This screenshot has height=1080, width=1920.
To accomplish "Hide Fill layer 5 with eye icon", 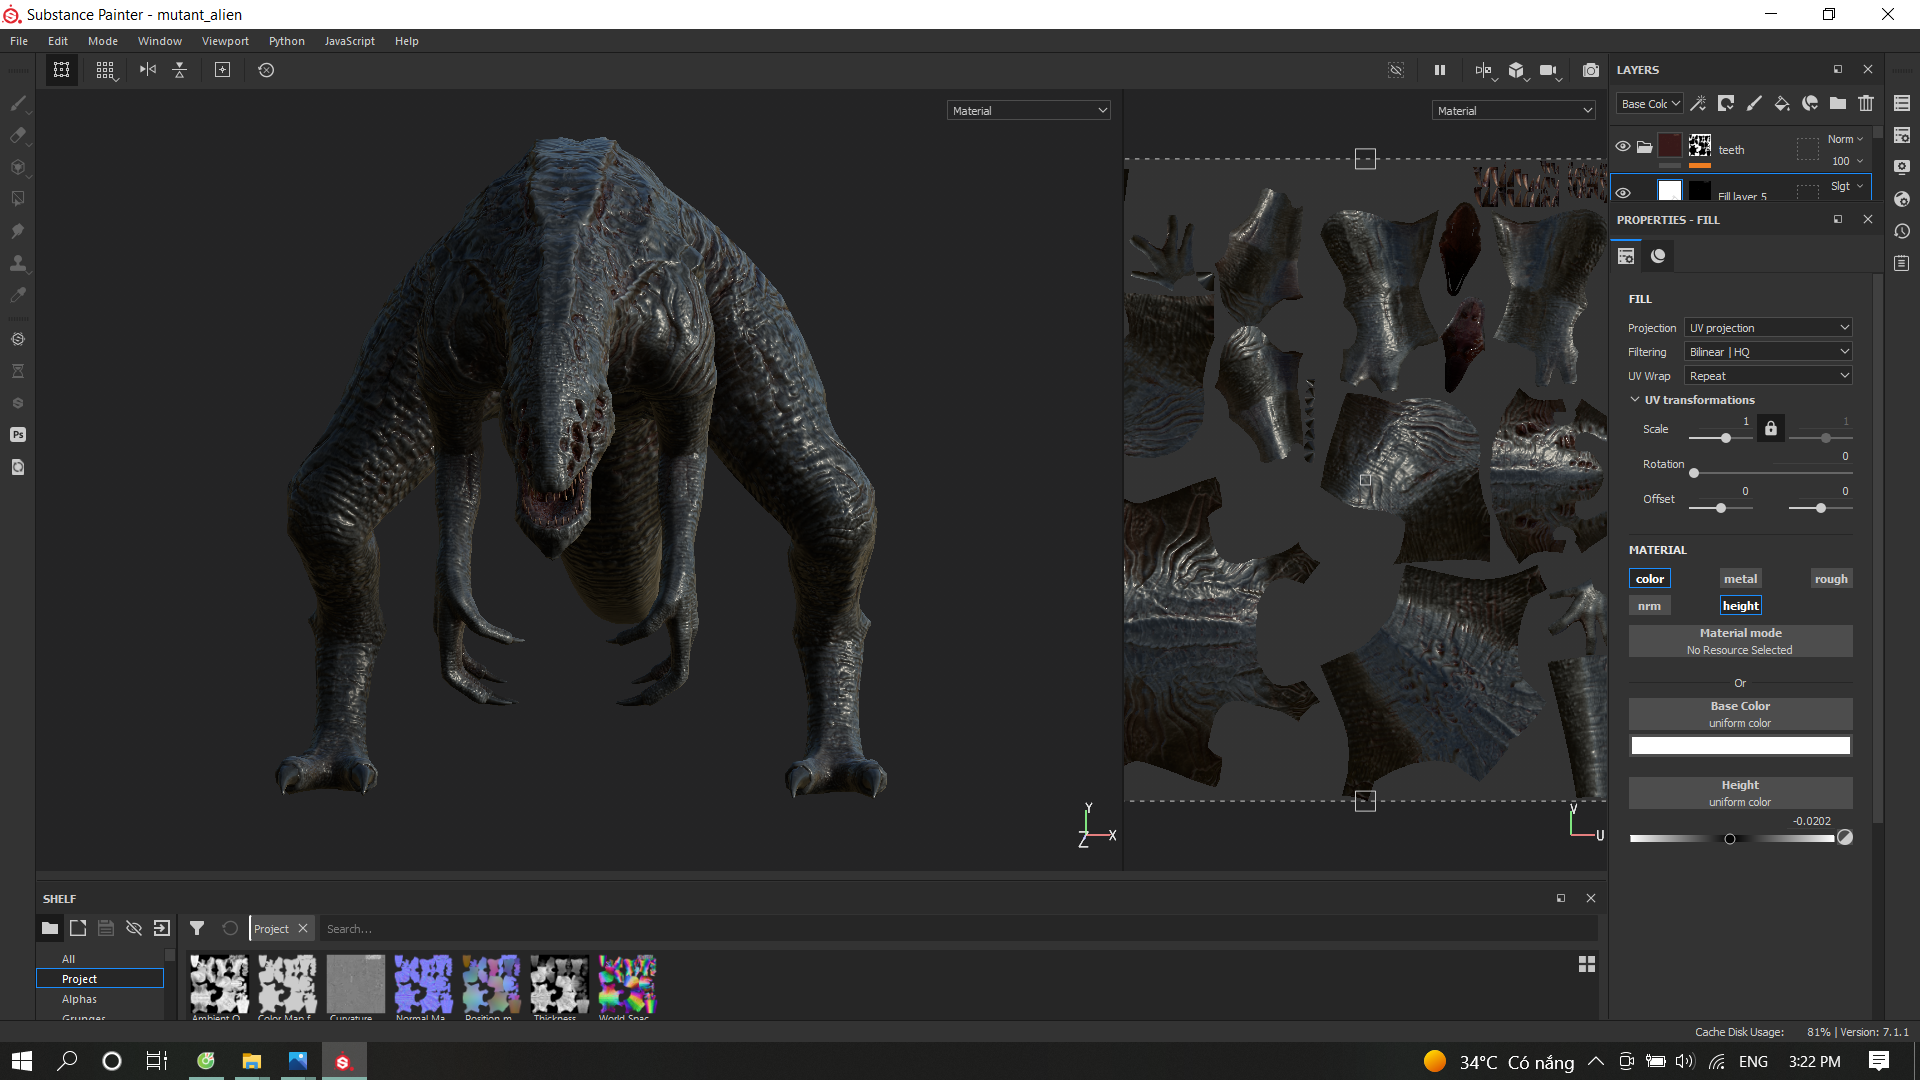I will pyautogui.click(x=1623, y=193).
